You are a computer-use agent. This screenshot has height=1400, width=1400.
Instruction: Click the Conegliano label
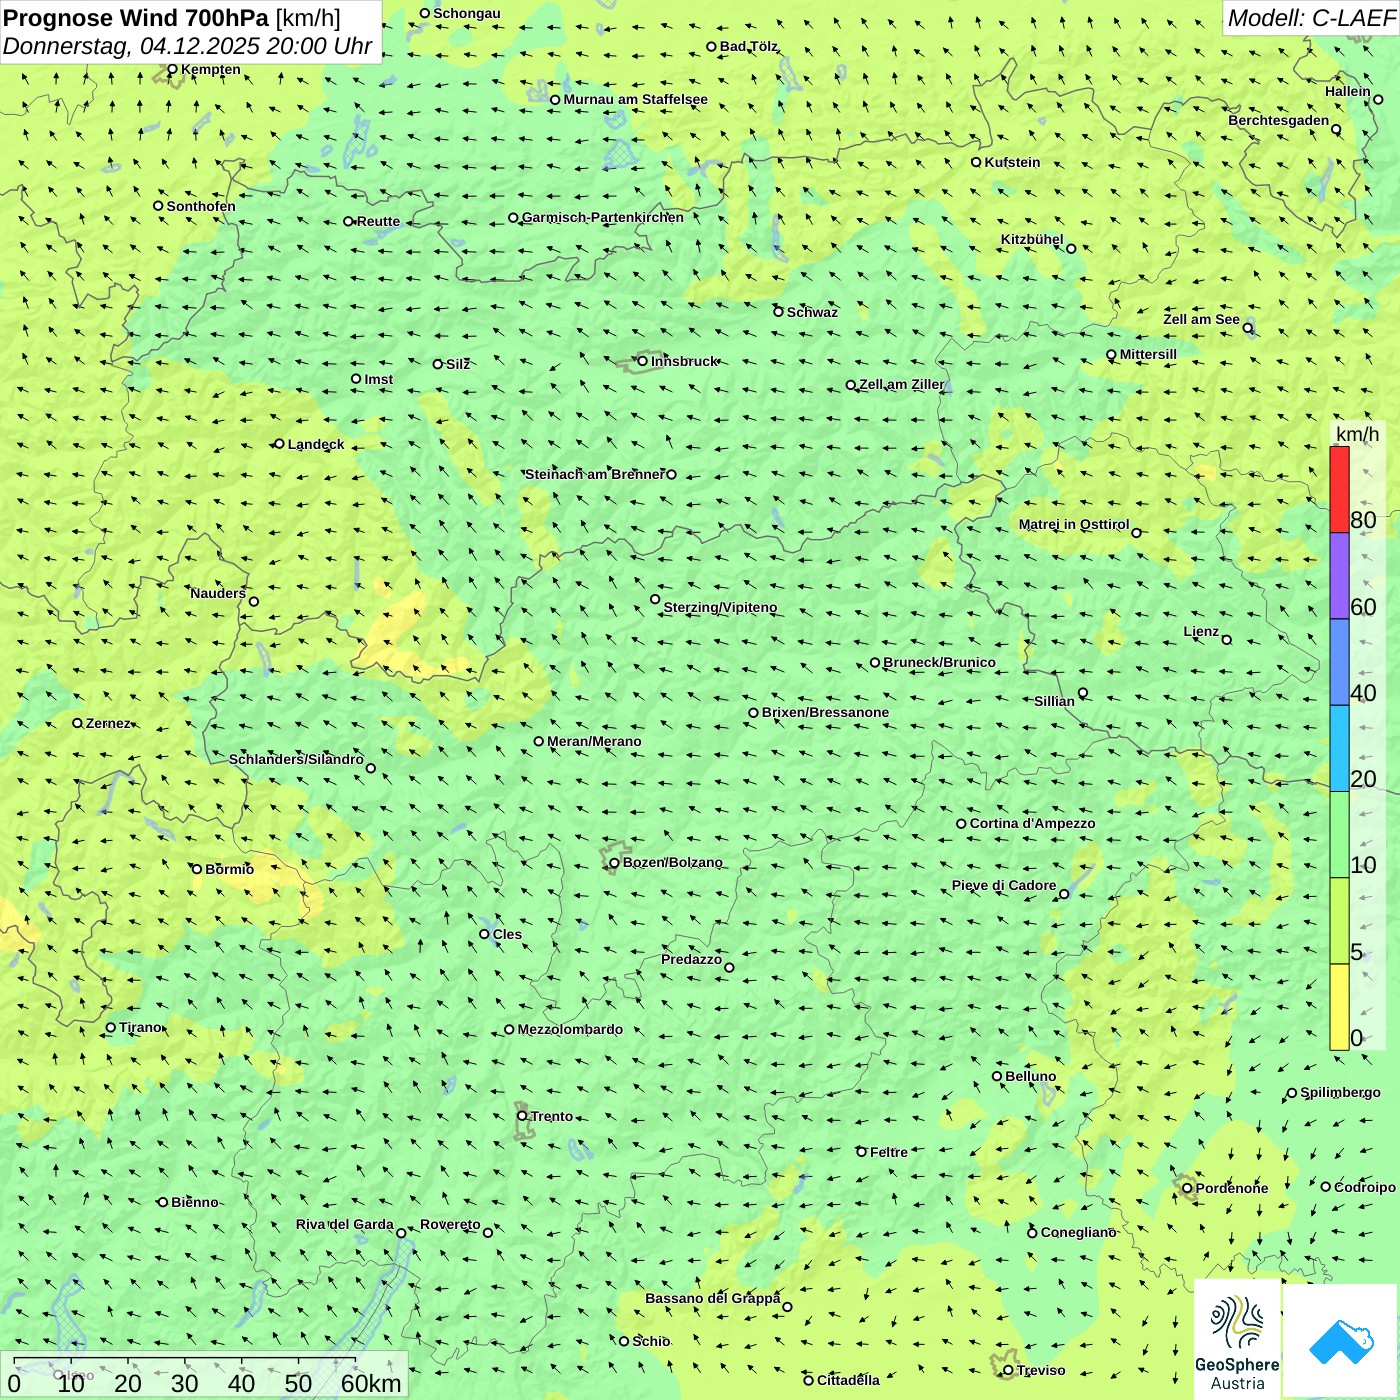(1078, 1233)
